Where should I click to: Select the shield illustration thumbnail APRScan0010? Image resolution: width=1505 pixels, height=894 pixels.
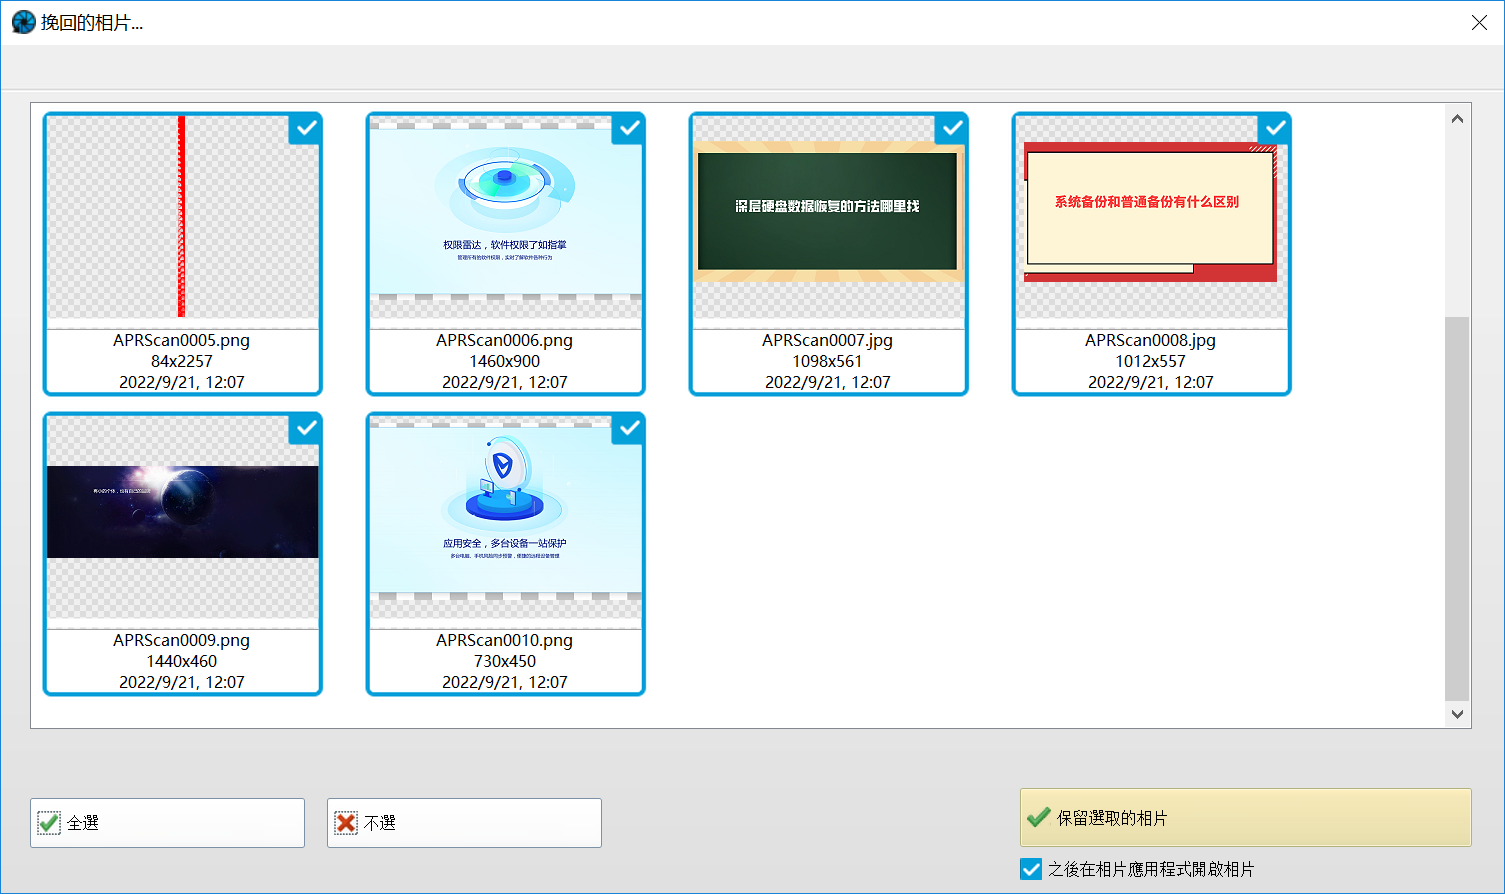[x=505, y=517]
